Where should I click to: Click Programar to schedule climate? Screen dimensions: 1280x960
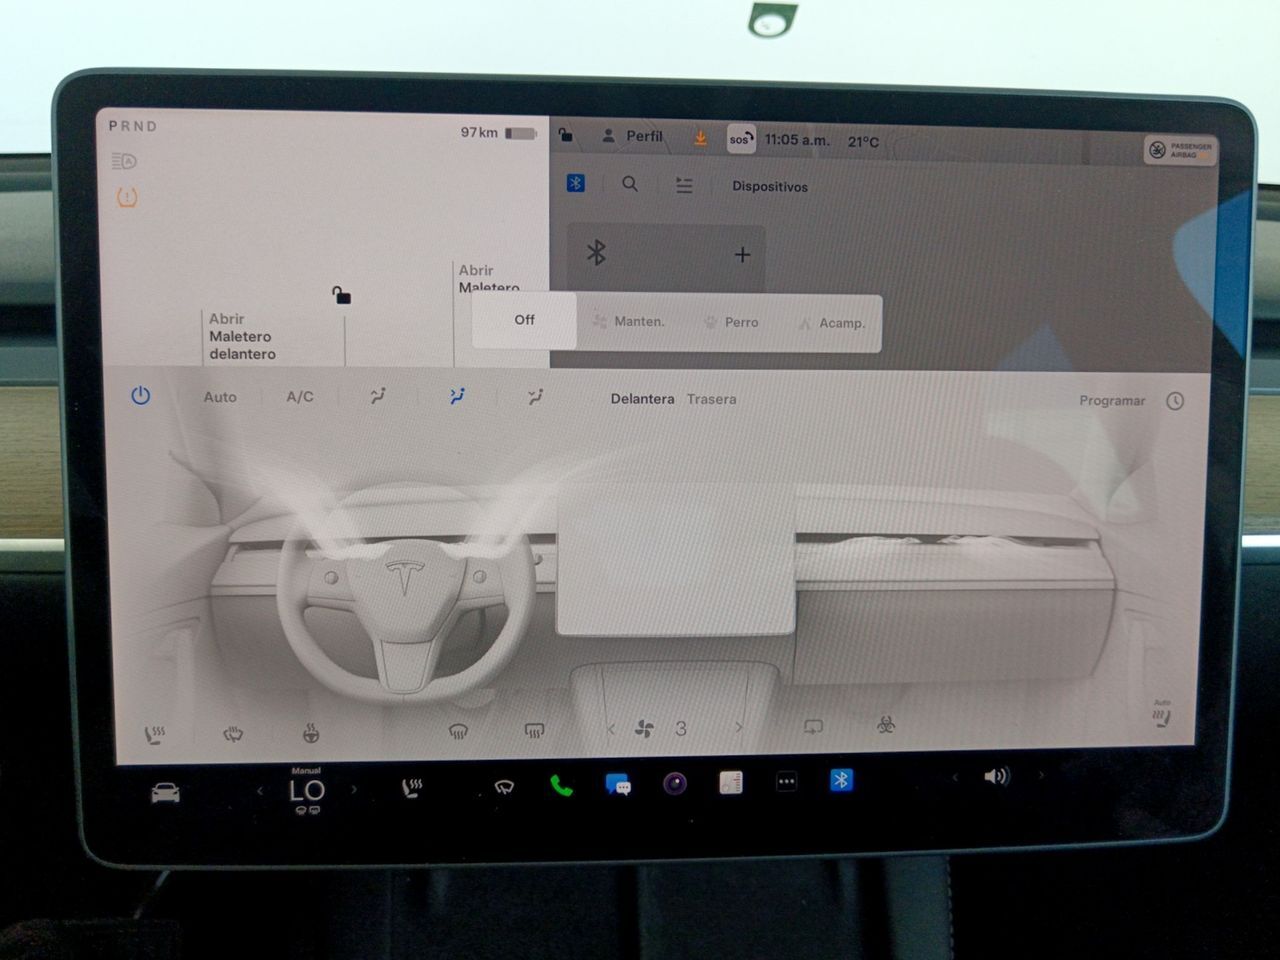(1112, 401)
